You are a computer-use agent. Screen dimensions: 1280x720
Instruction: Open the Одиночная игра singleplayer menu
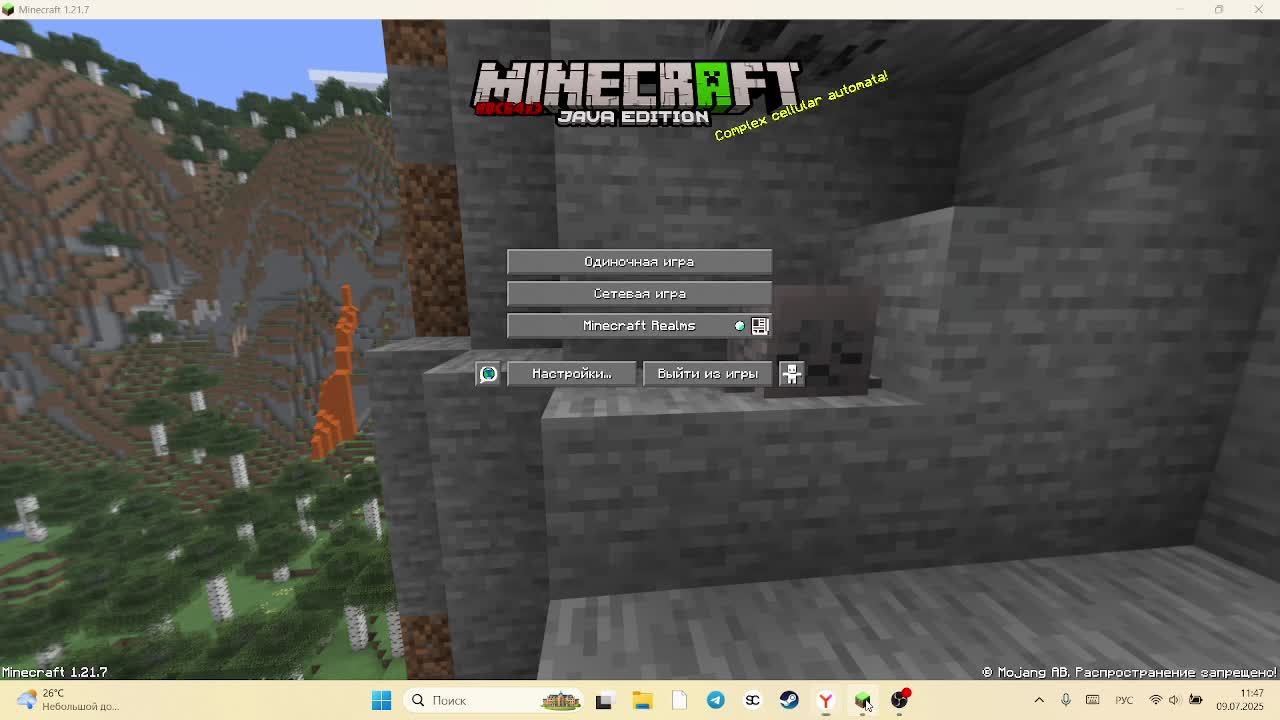pos(639,262)
